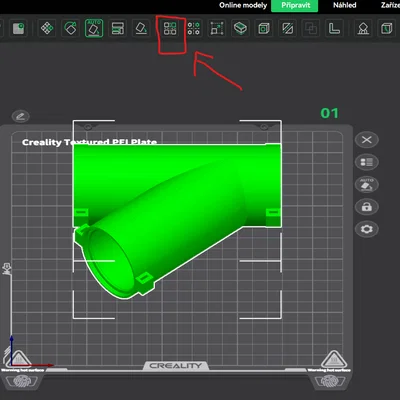Click the diagonally split square icon
This screenshot has width=400, height=400.
click(287, 28)
